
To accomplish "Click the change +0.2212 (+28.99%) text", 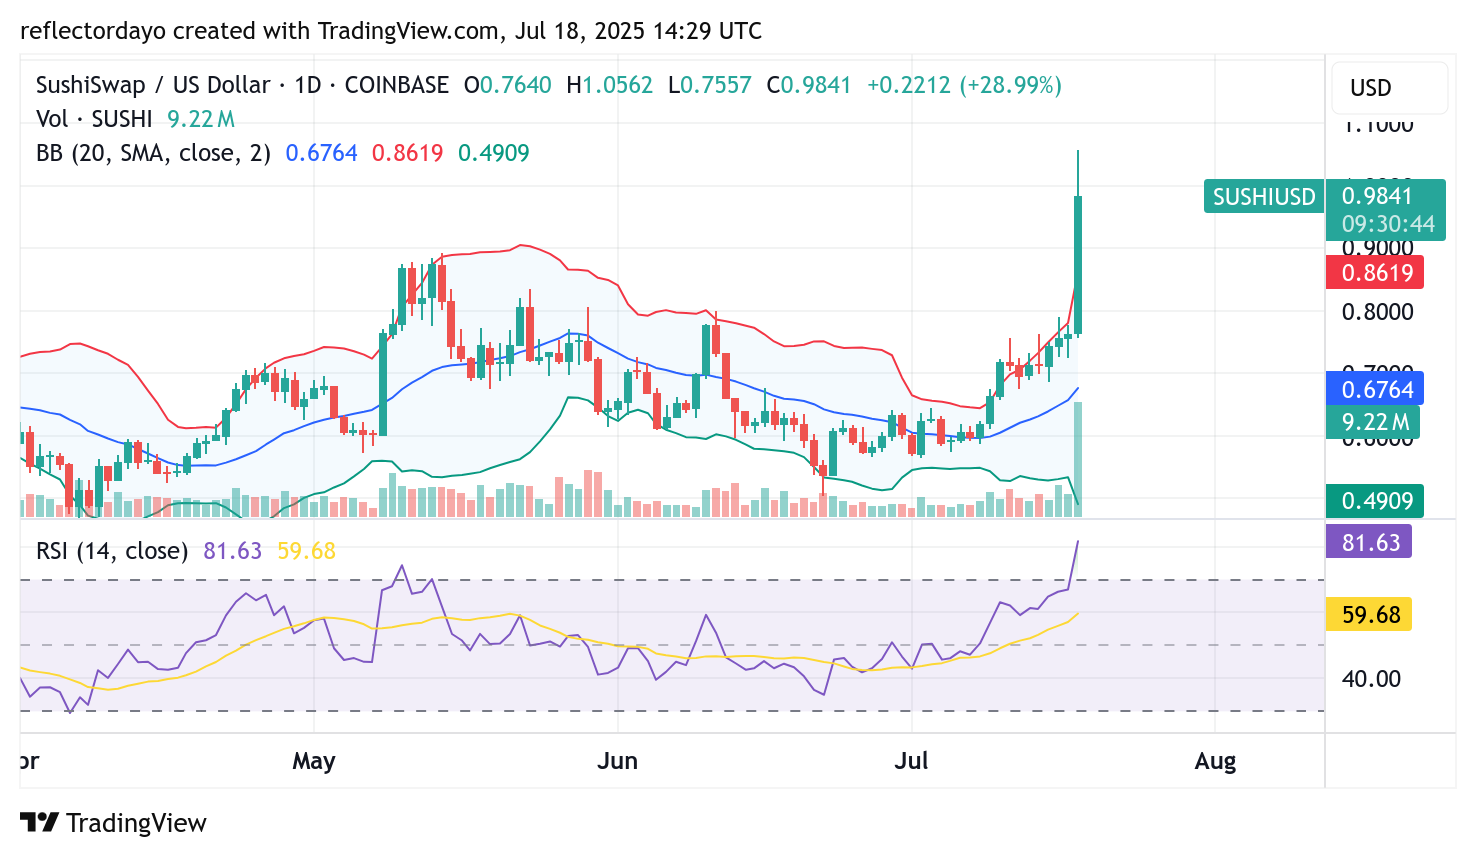I will (x=964, y=85).
